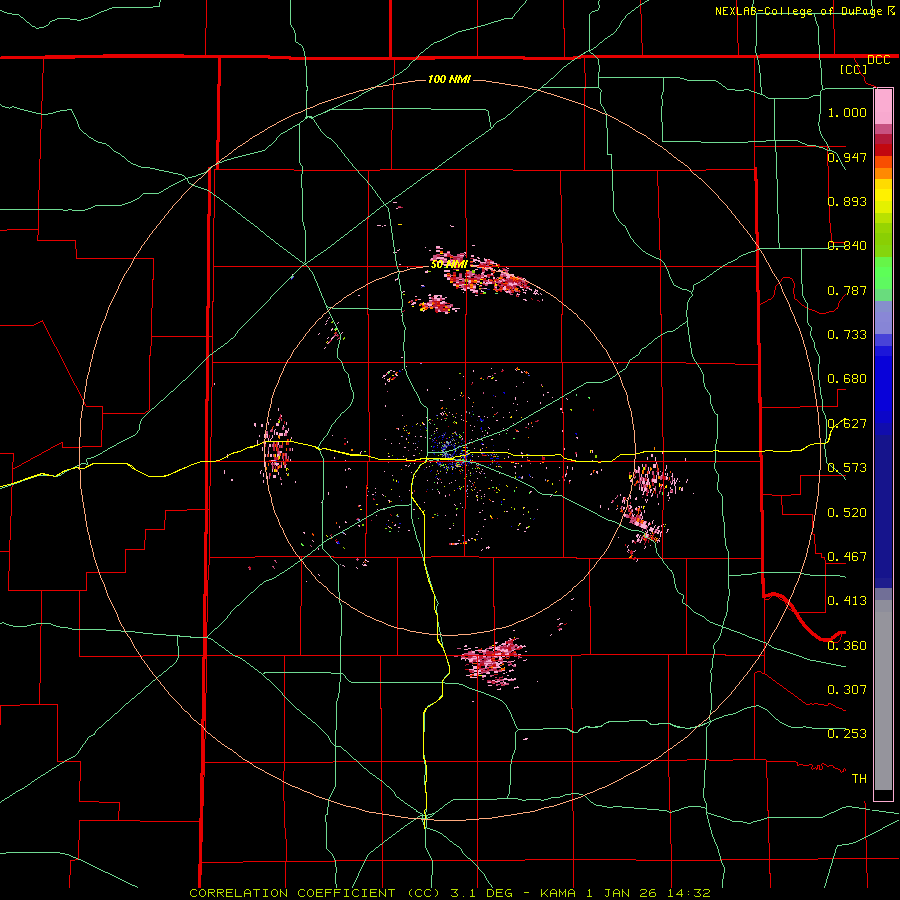
Task: Click the 100 NMI range ring label
Action: click(449, 79)
